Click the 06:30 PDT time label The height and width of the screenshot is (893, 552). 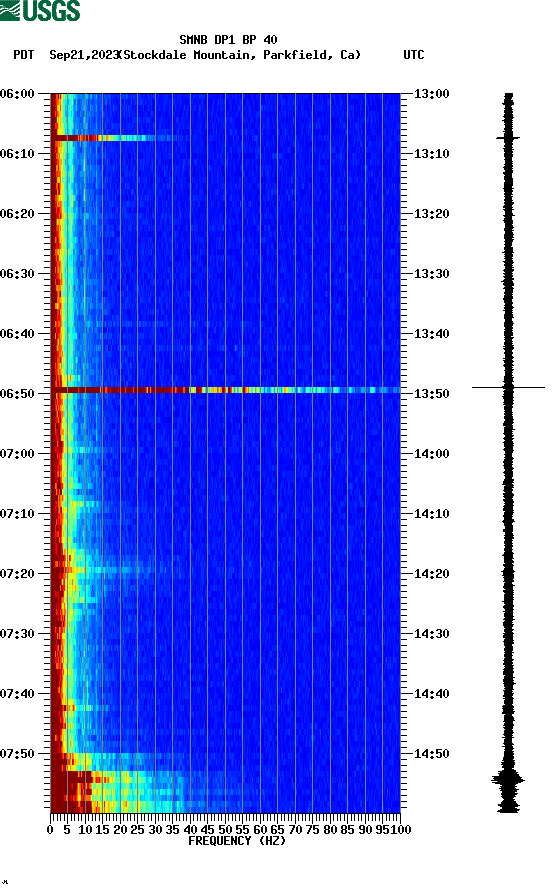(x=18, y=274)
